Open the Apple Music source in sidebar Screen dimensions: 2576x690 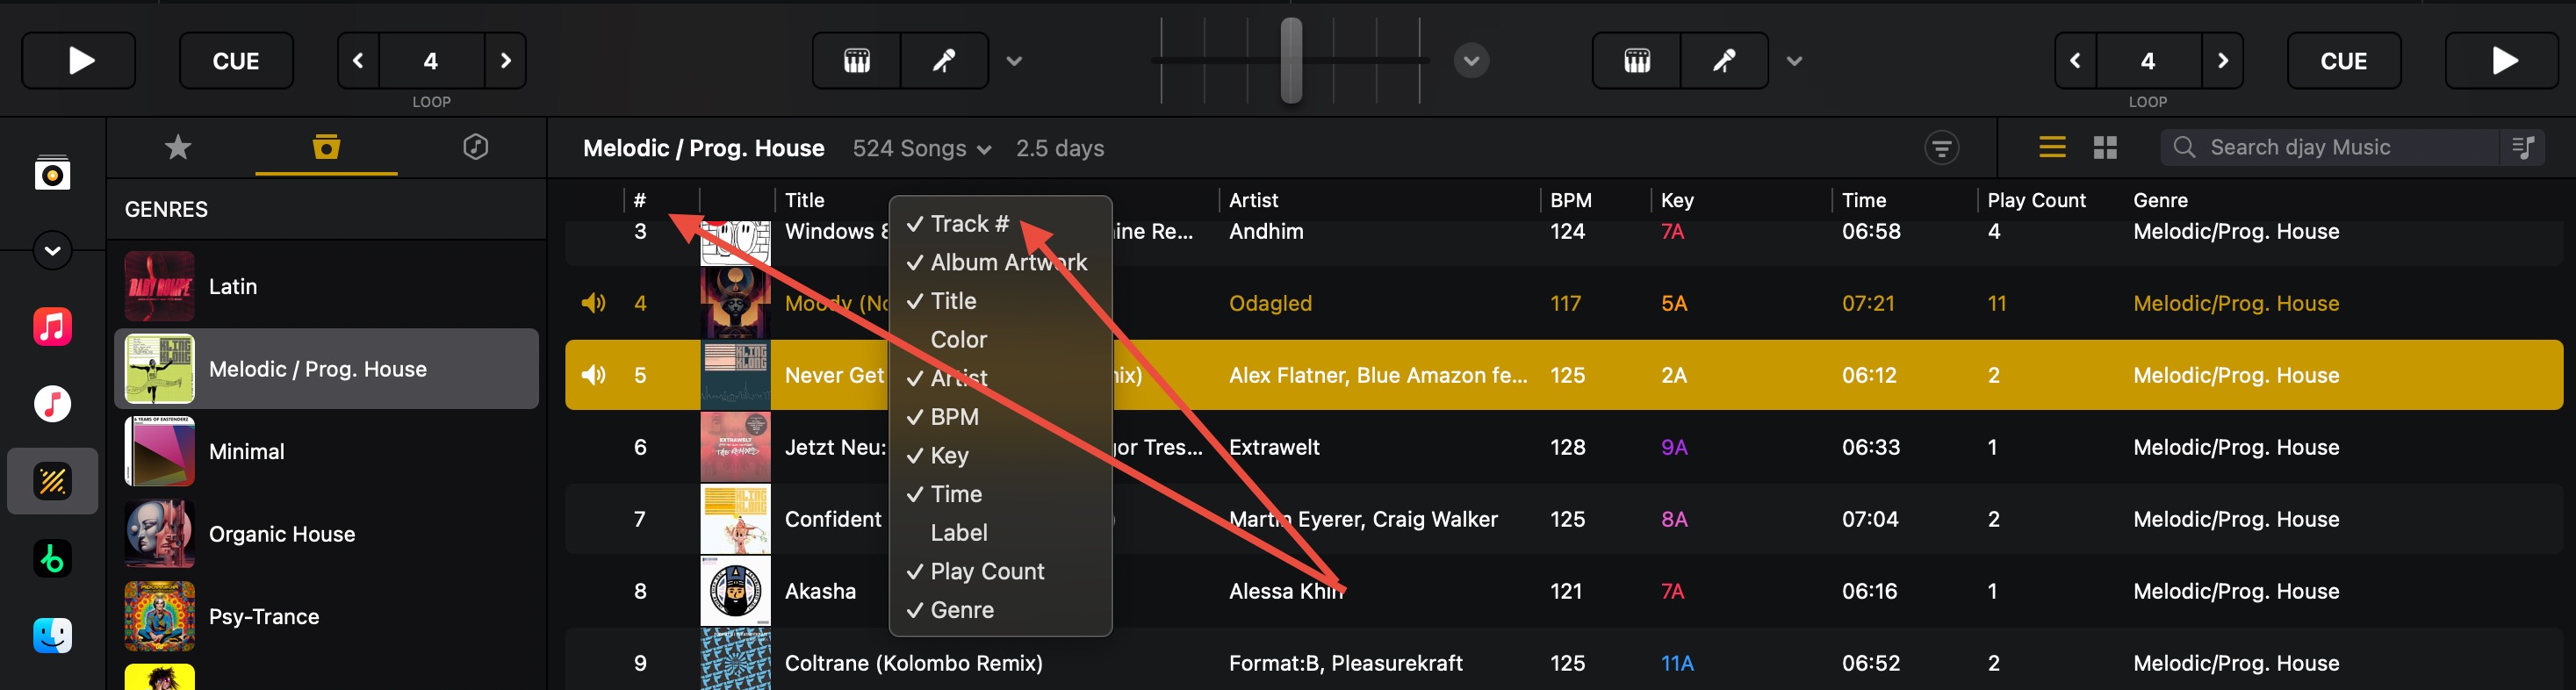tap(52, 326)
